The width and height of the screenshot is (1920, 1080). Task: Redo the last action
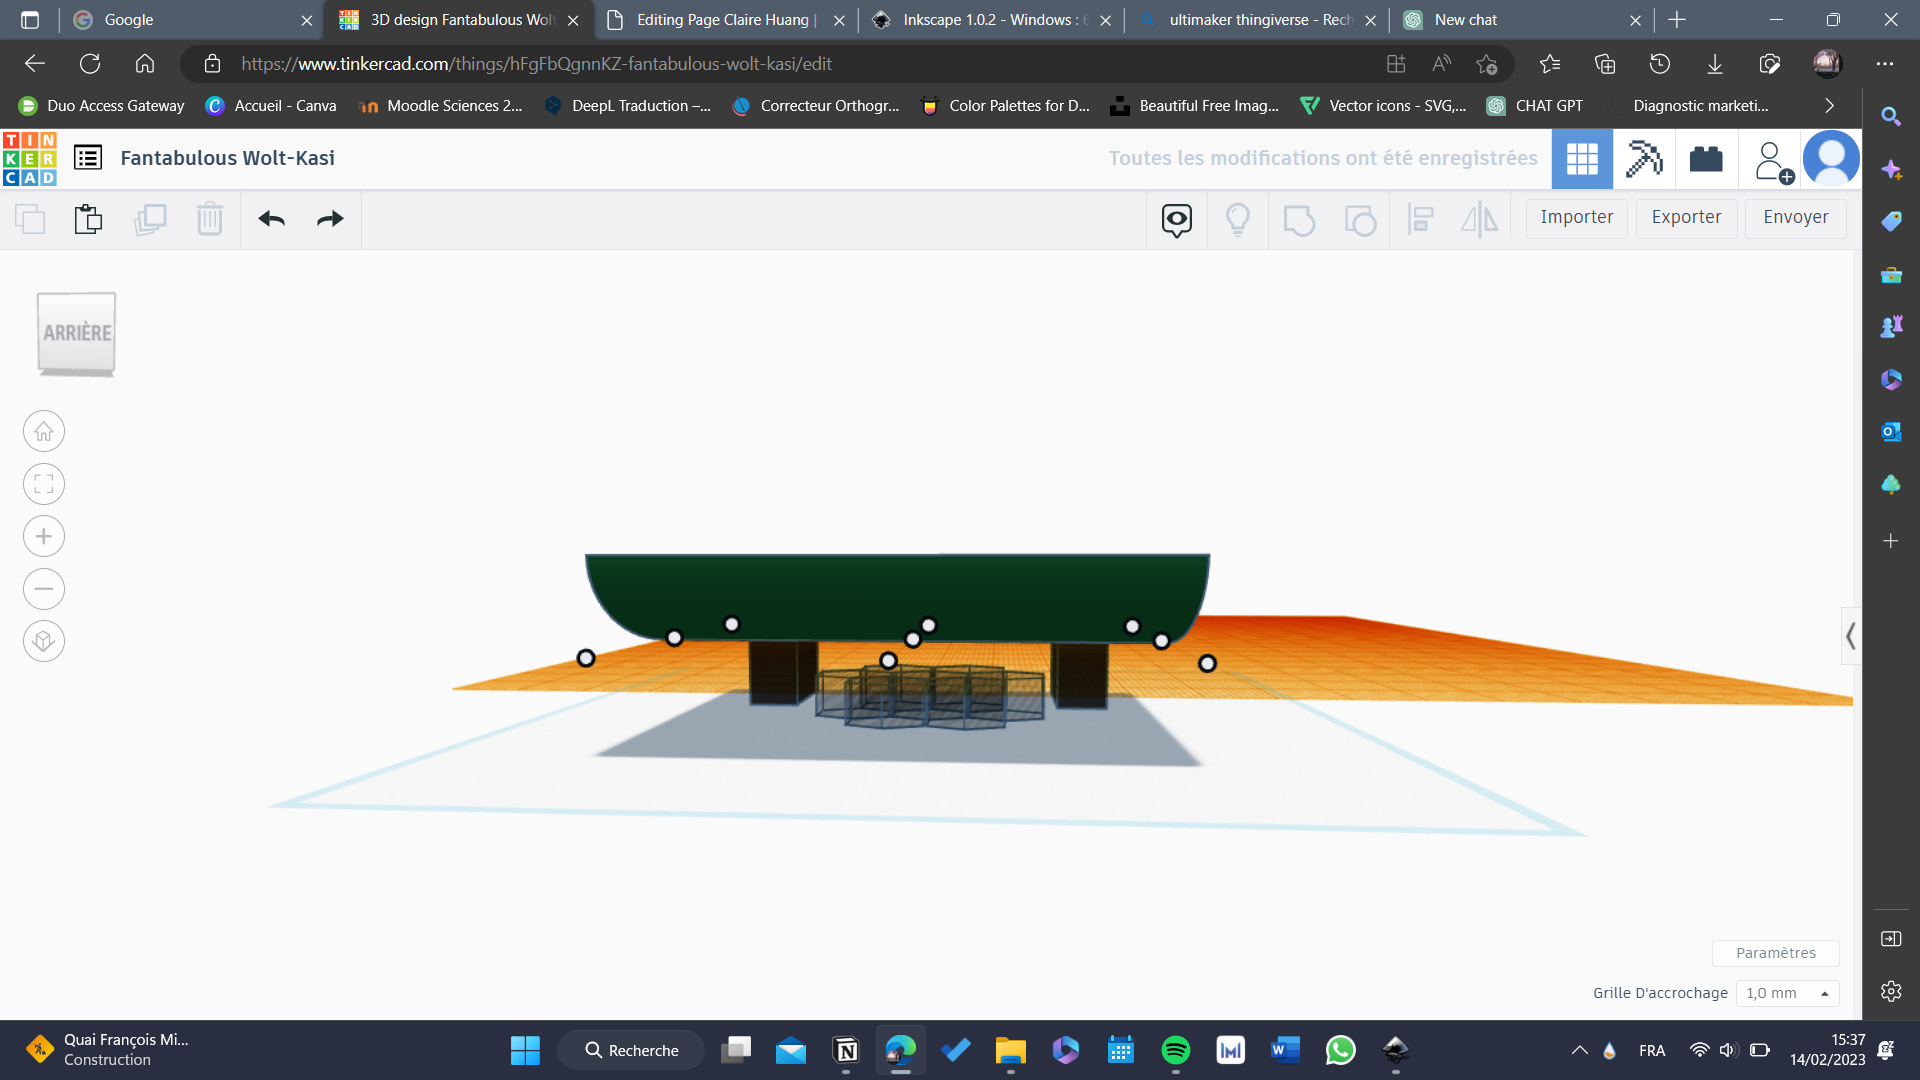pyautogui.click(x=330, y=219)
